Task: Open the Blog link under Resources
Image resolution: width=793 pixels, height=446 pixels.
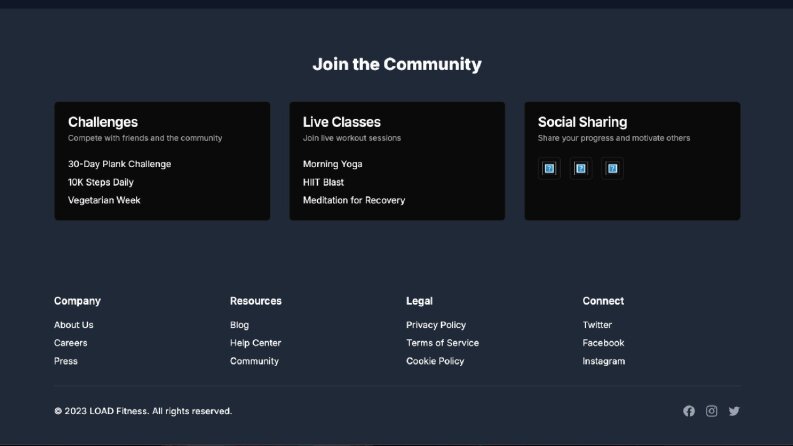Action: (x=239, y=325)
